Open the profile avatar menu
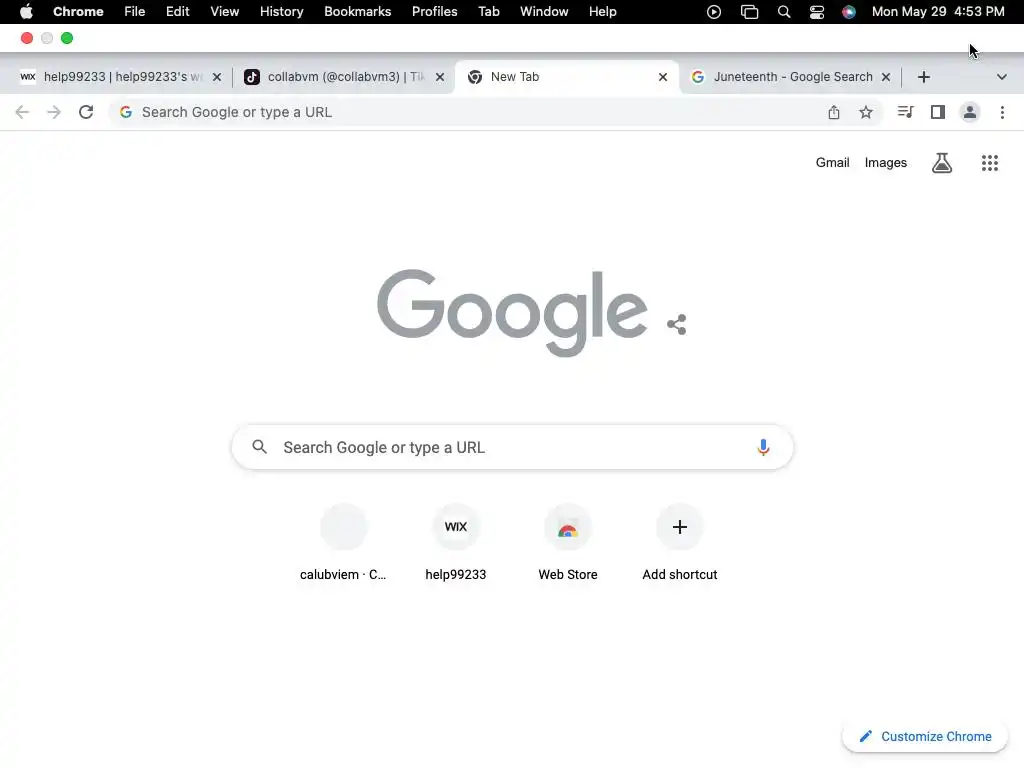This screenshot has height=768, width=1024. (x=970, y=112)
